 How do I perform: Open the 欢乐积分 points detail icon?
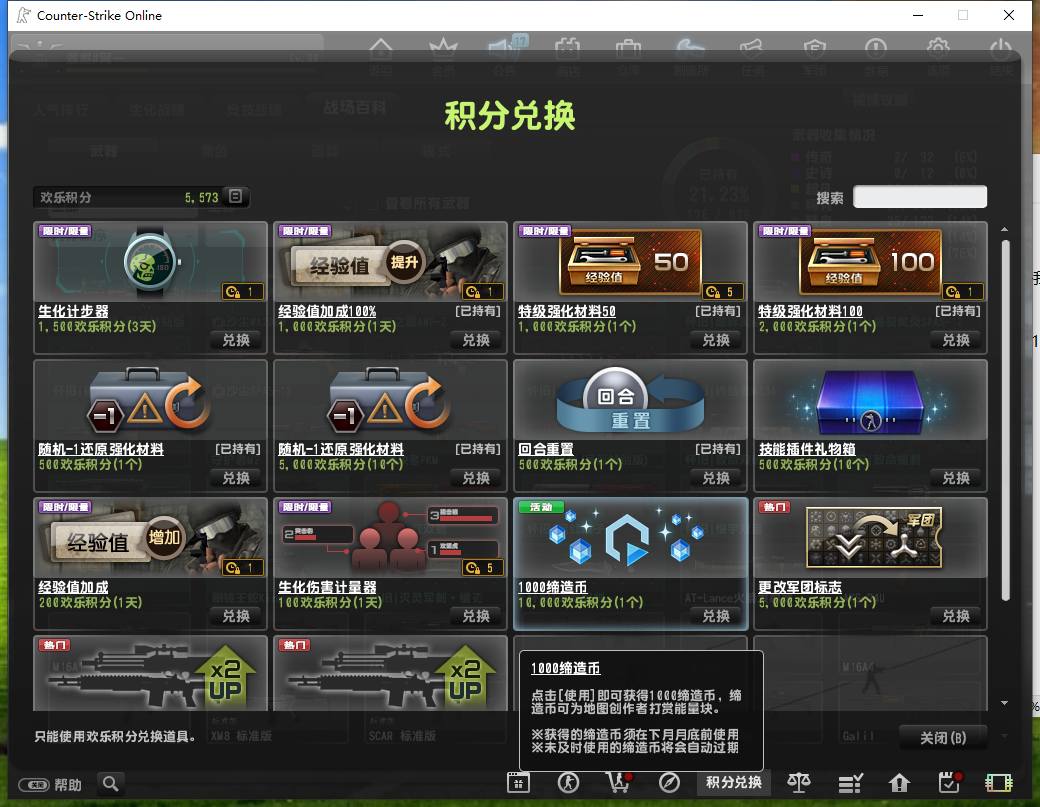(x=235, y=196)
